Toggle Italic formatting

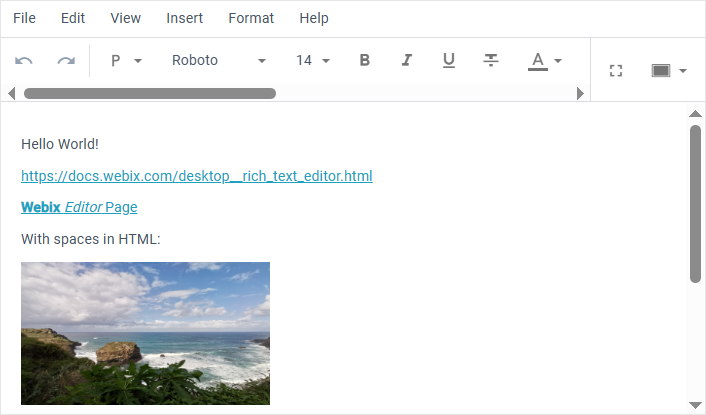coord(407,60)
